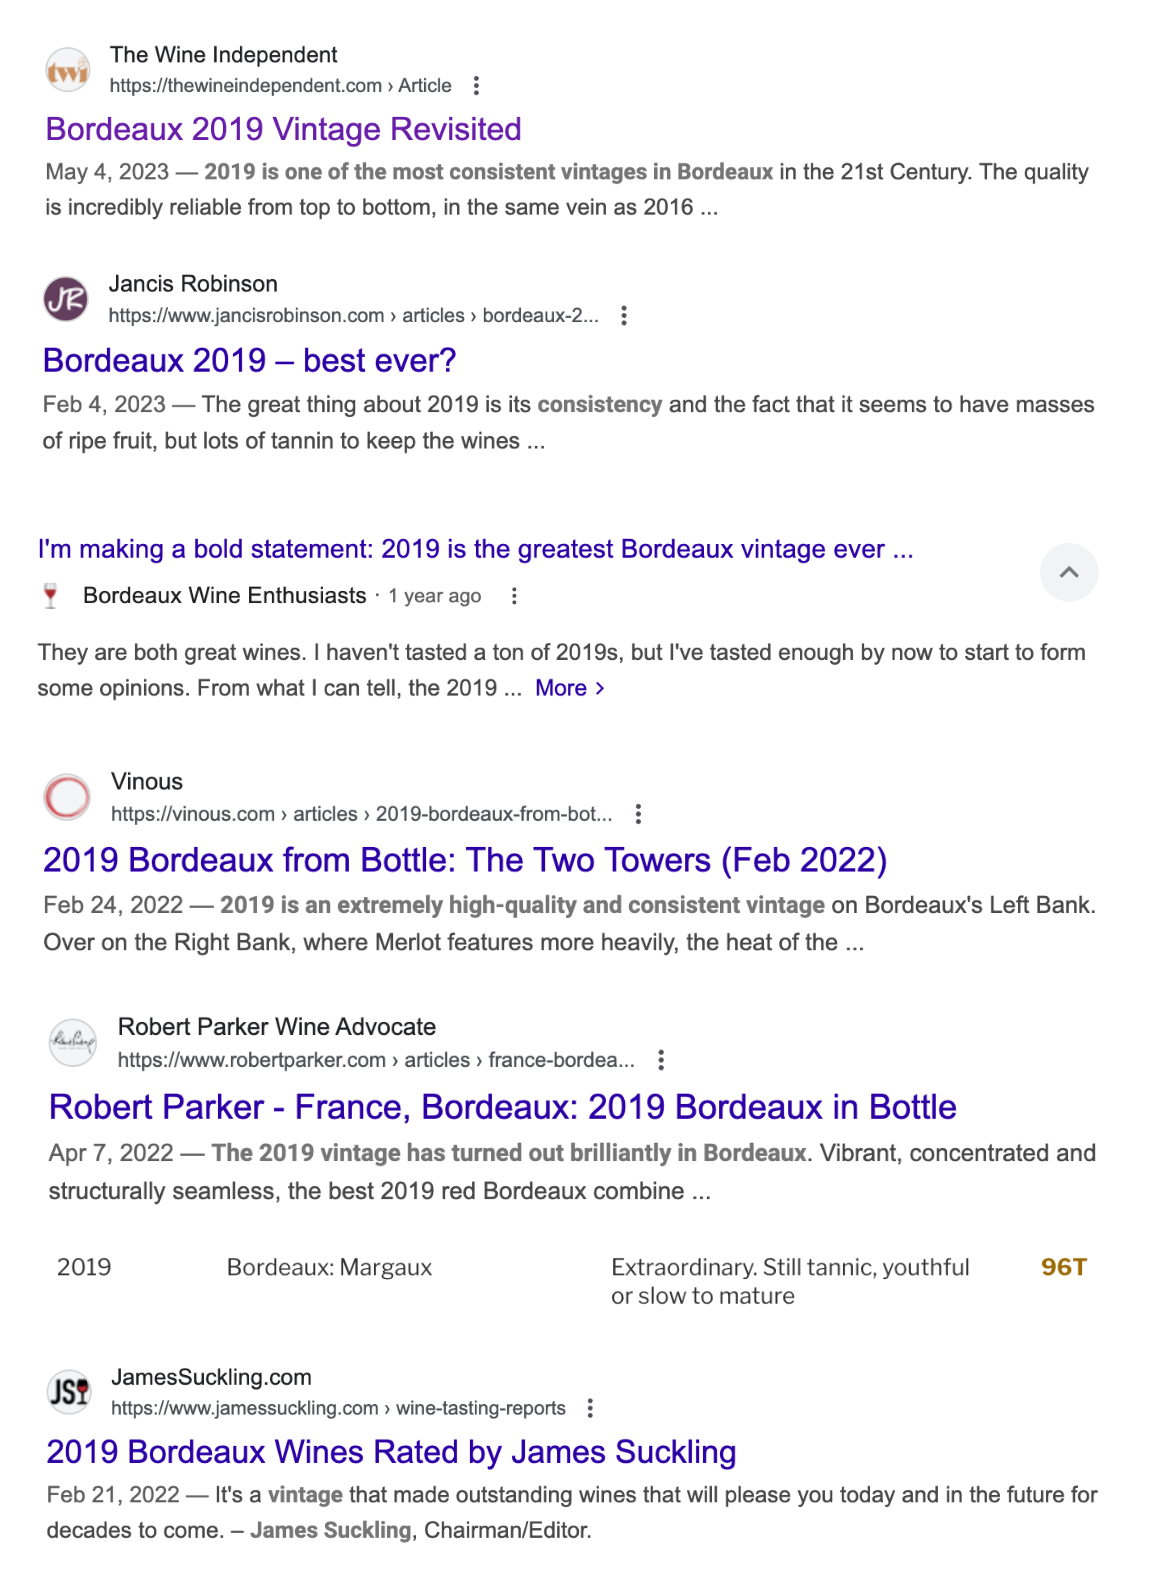Click the JamesSuckling.com JS favicon

[x=69, y=1391]
